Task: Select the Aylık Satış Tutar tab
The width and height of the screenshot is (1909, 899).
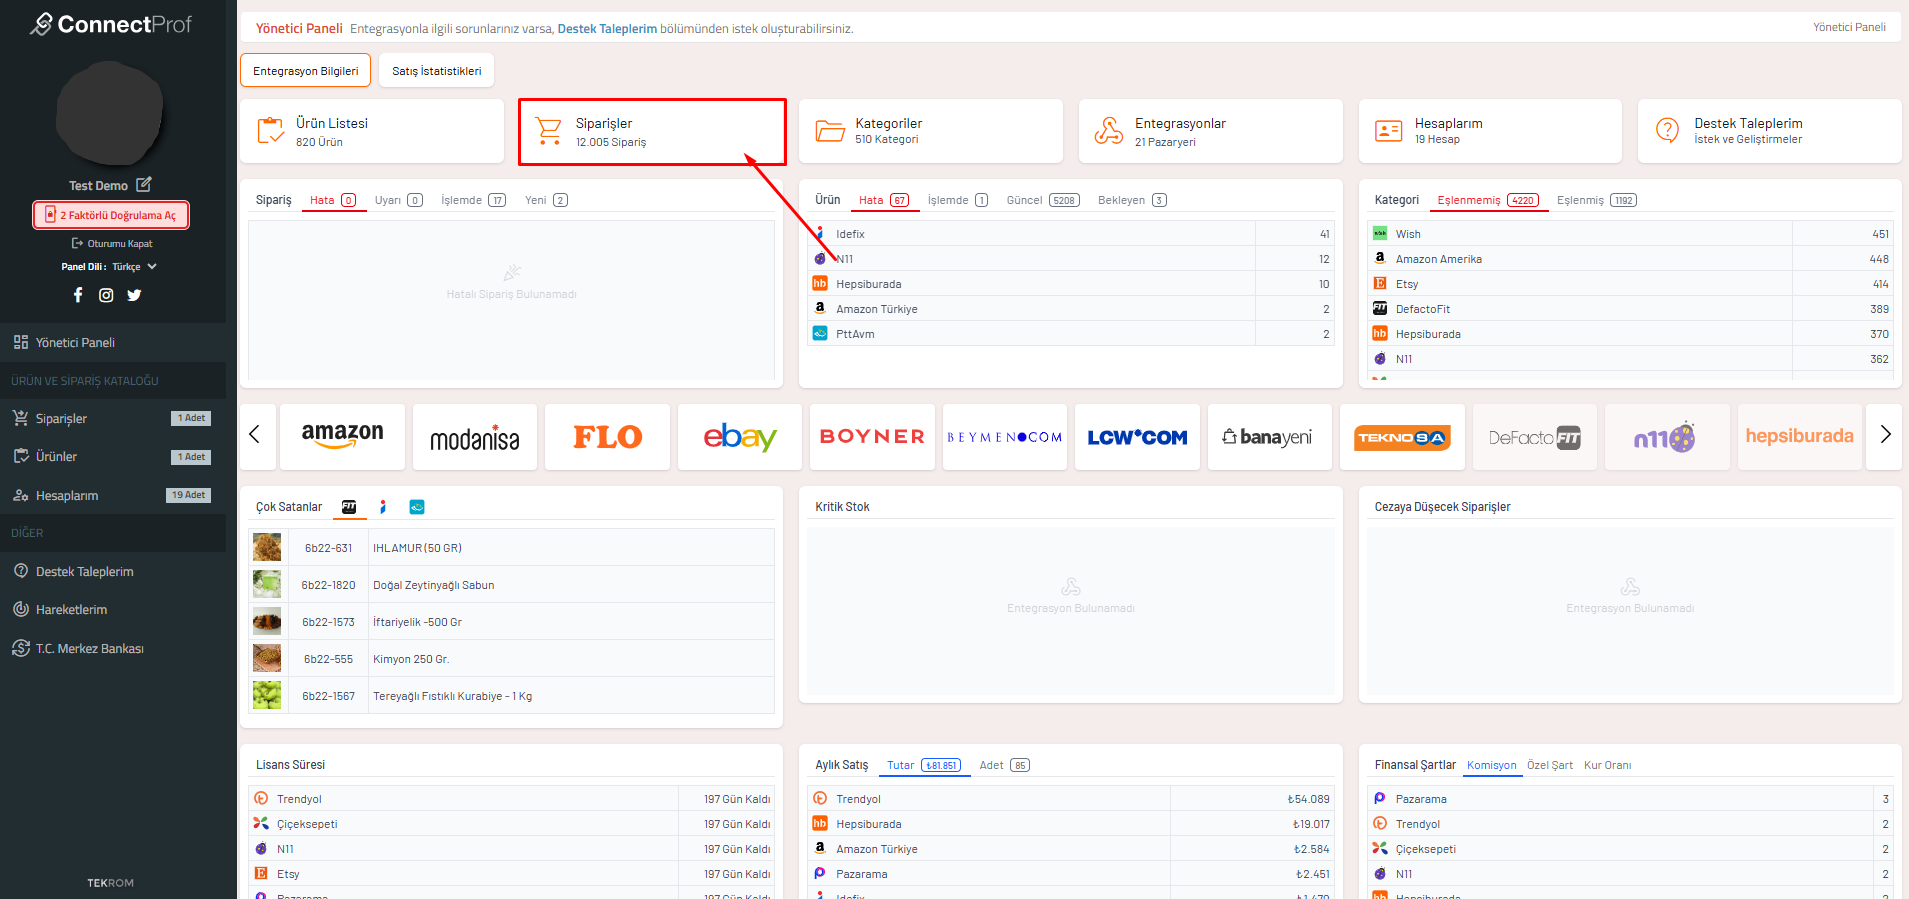Action: point(924,765)
